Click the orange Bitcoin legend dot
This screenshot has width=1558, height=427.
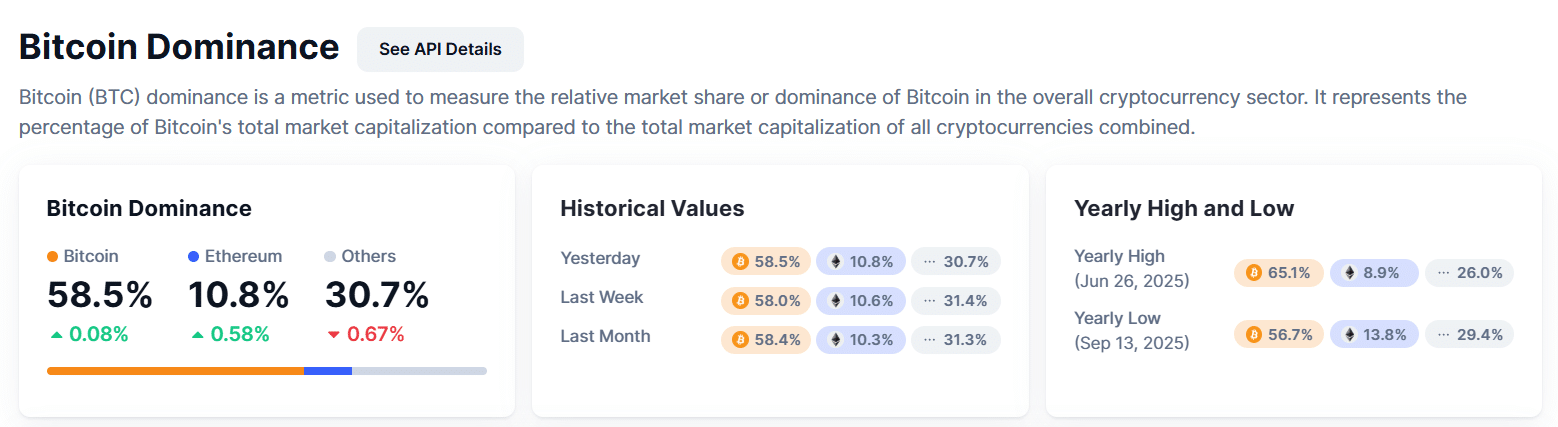(x=53, y=257)
